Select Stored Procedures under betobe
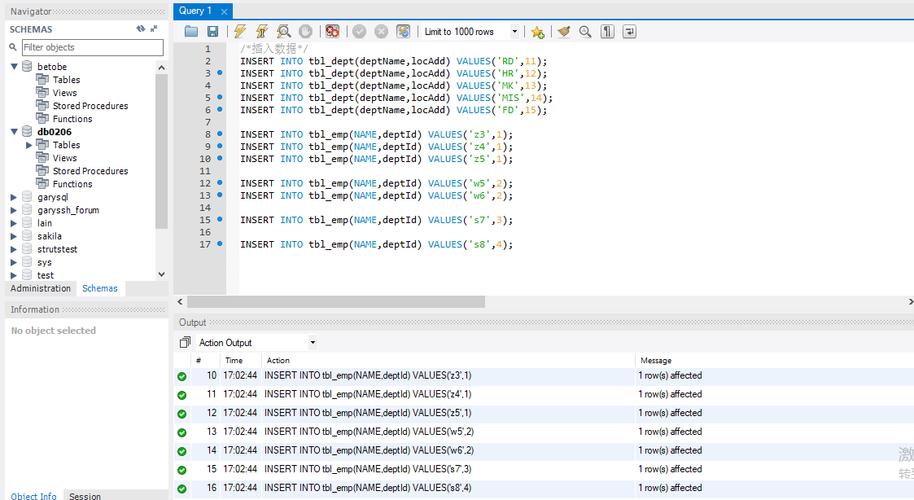Image resolution: width=914 pixels, height=500 pixels. [90, 105]
